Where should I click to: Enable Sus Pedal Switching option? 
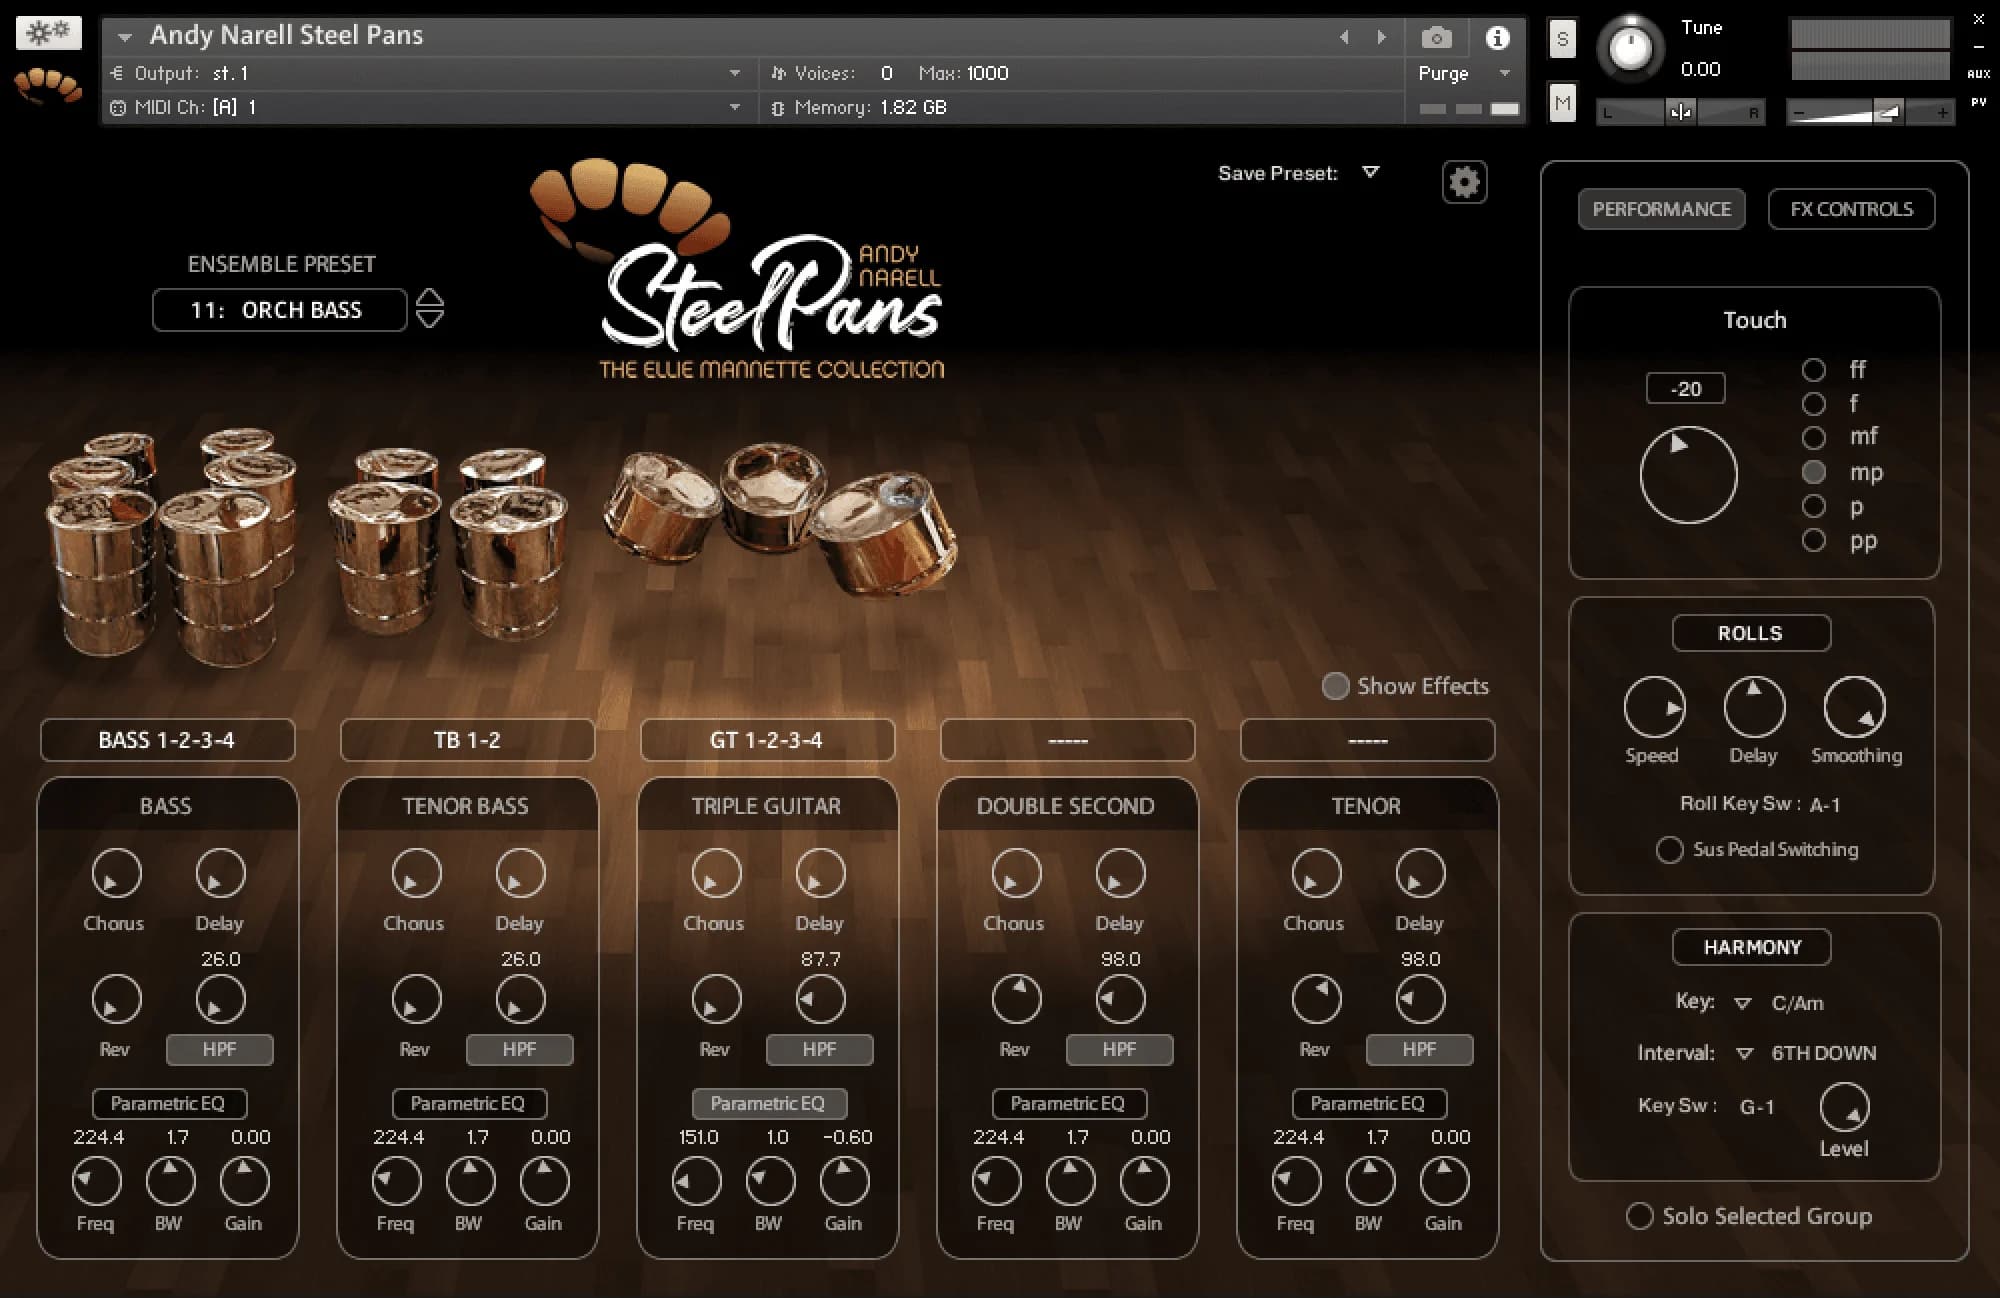click(1669, 850)
